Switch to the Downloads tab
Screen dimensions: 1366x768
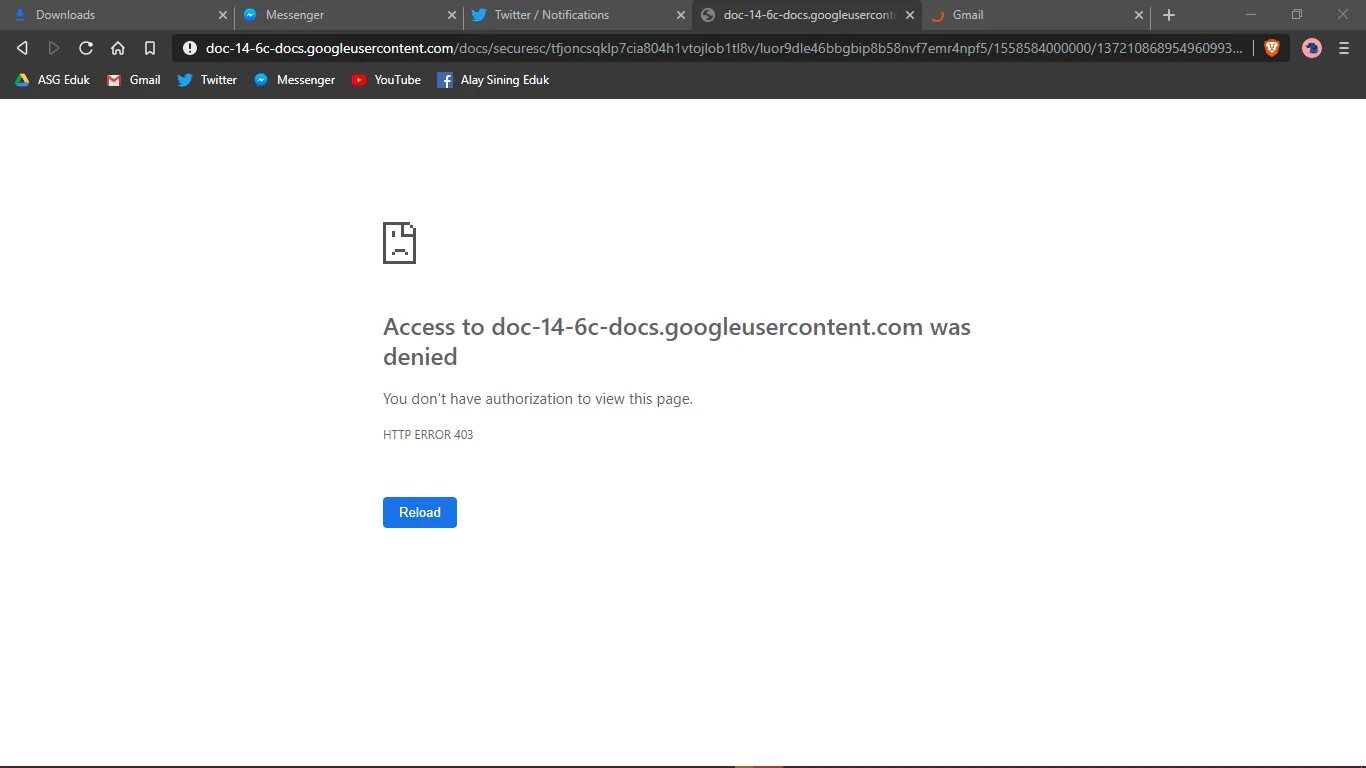118,15
